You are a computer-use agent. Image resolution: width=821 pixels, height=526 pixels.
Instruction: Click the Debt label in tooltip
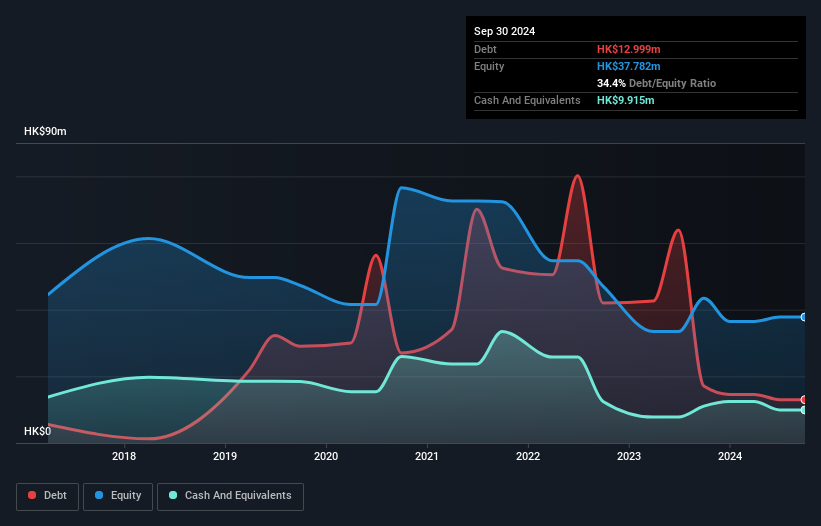(485, 49)
